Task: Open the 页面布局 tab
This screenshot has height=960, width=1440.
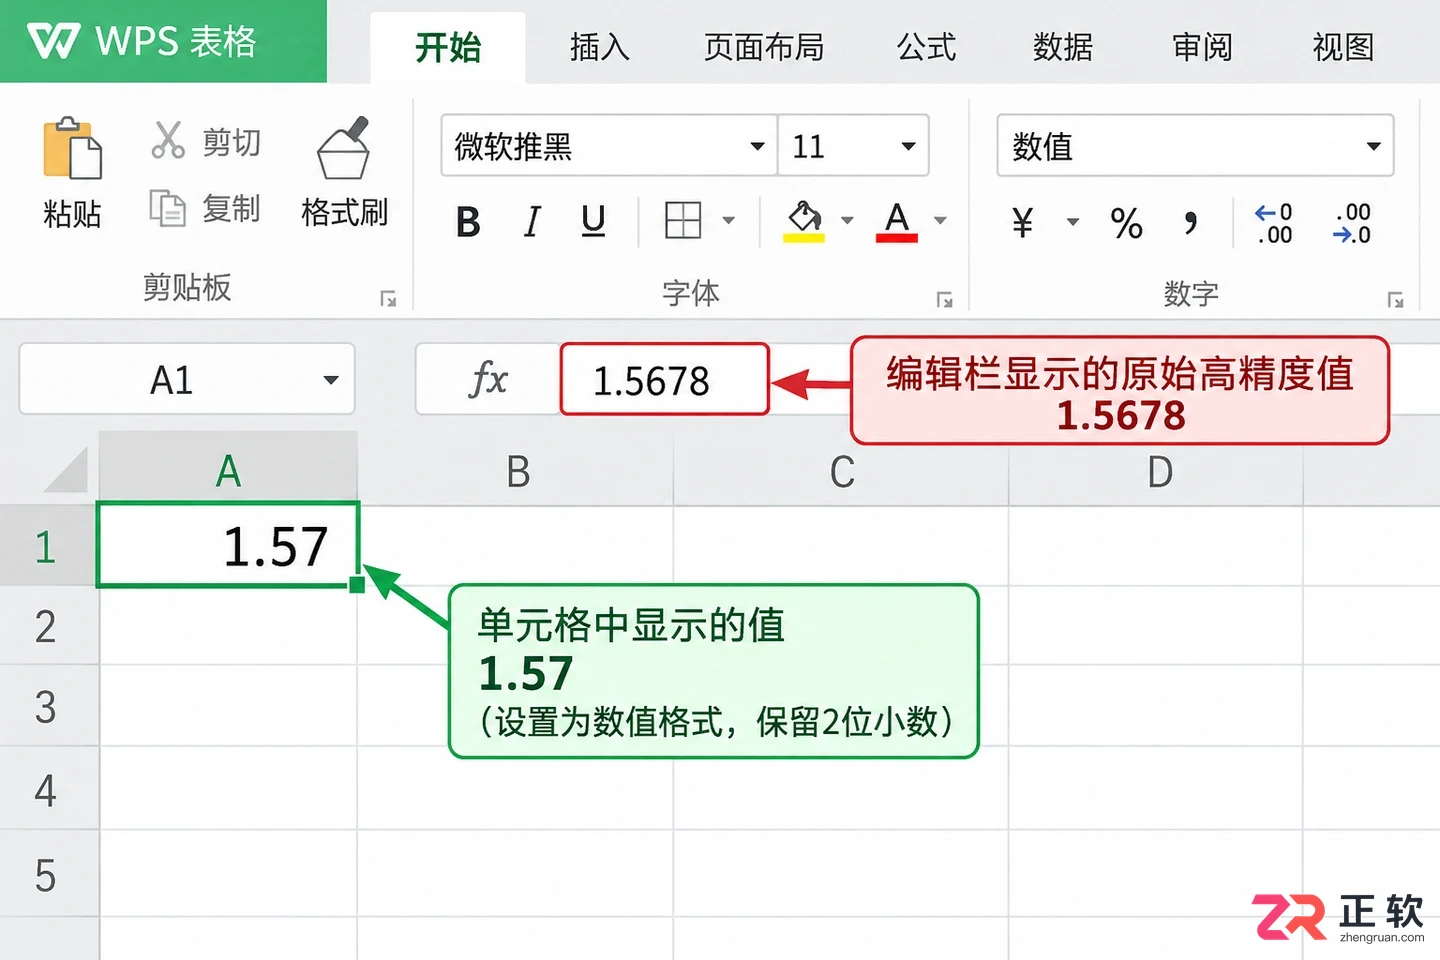Action: pos(764,47)
